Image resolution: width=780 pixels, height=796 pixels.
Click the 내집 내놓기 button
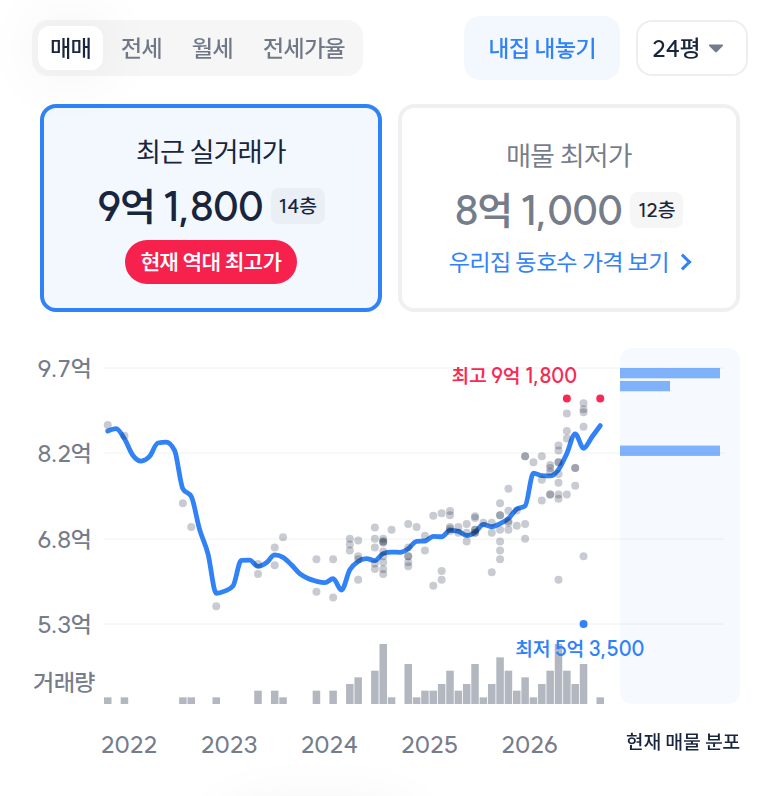point(542,48)
